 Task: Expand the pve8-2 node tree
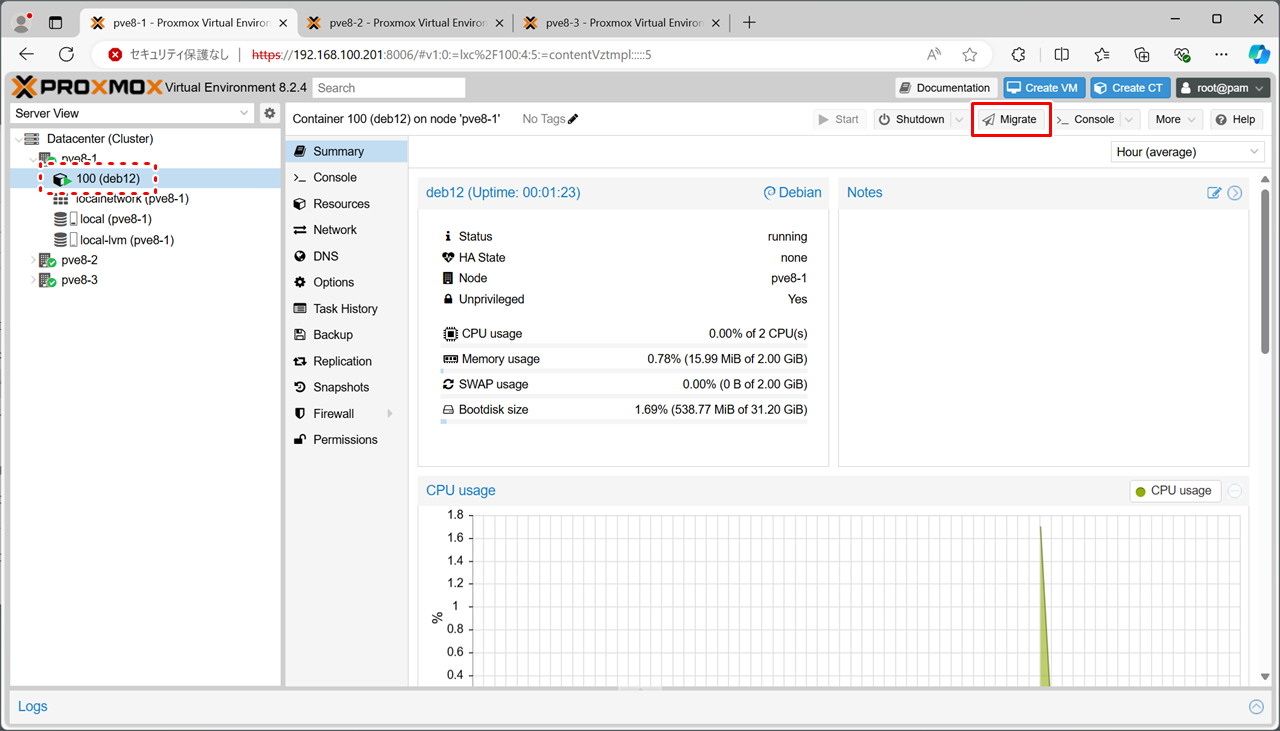click(x=33, y=260)
